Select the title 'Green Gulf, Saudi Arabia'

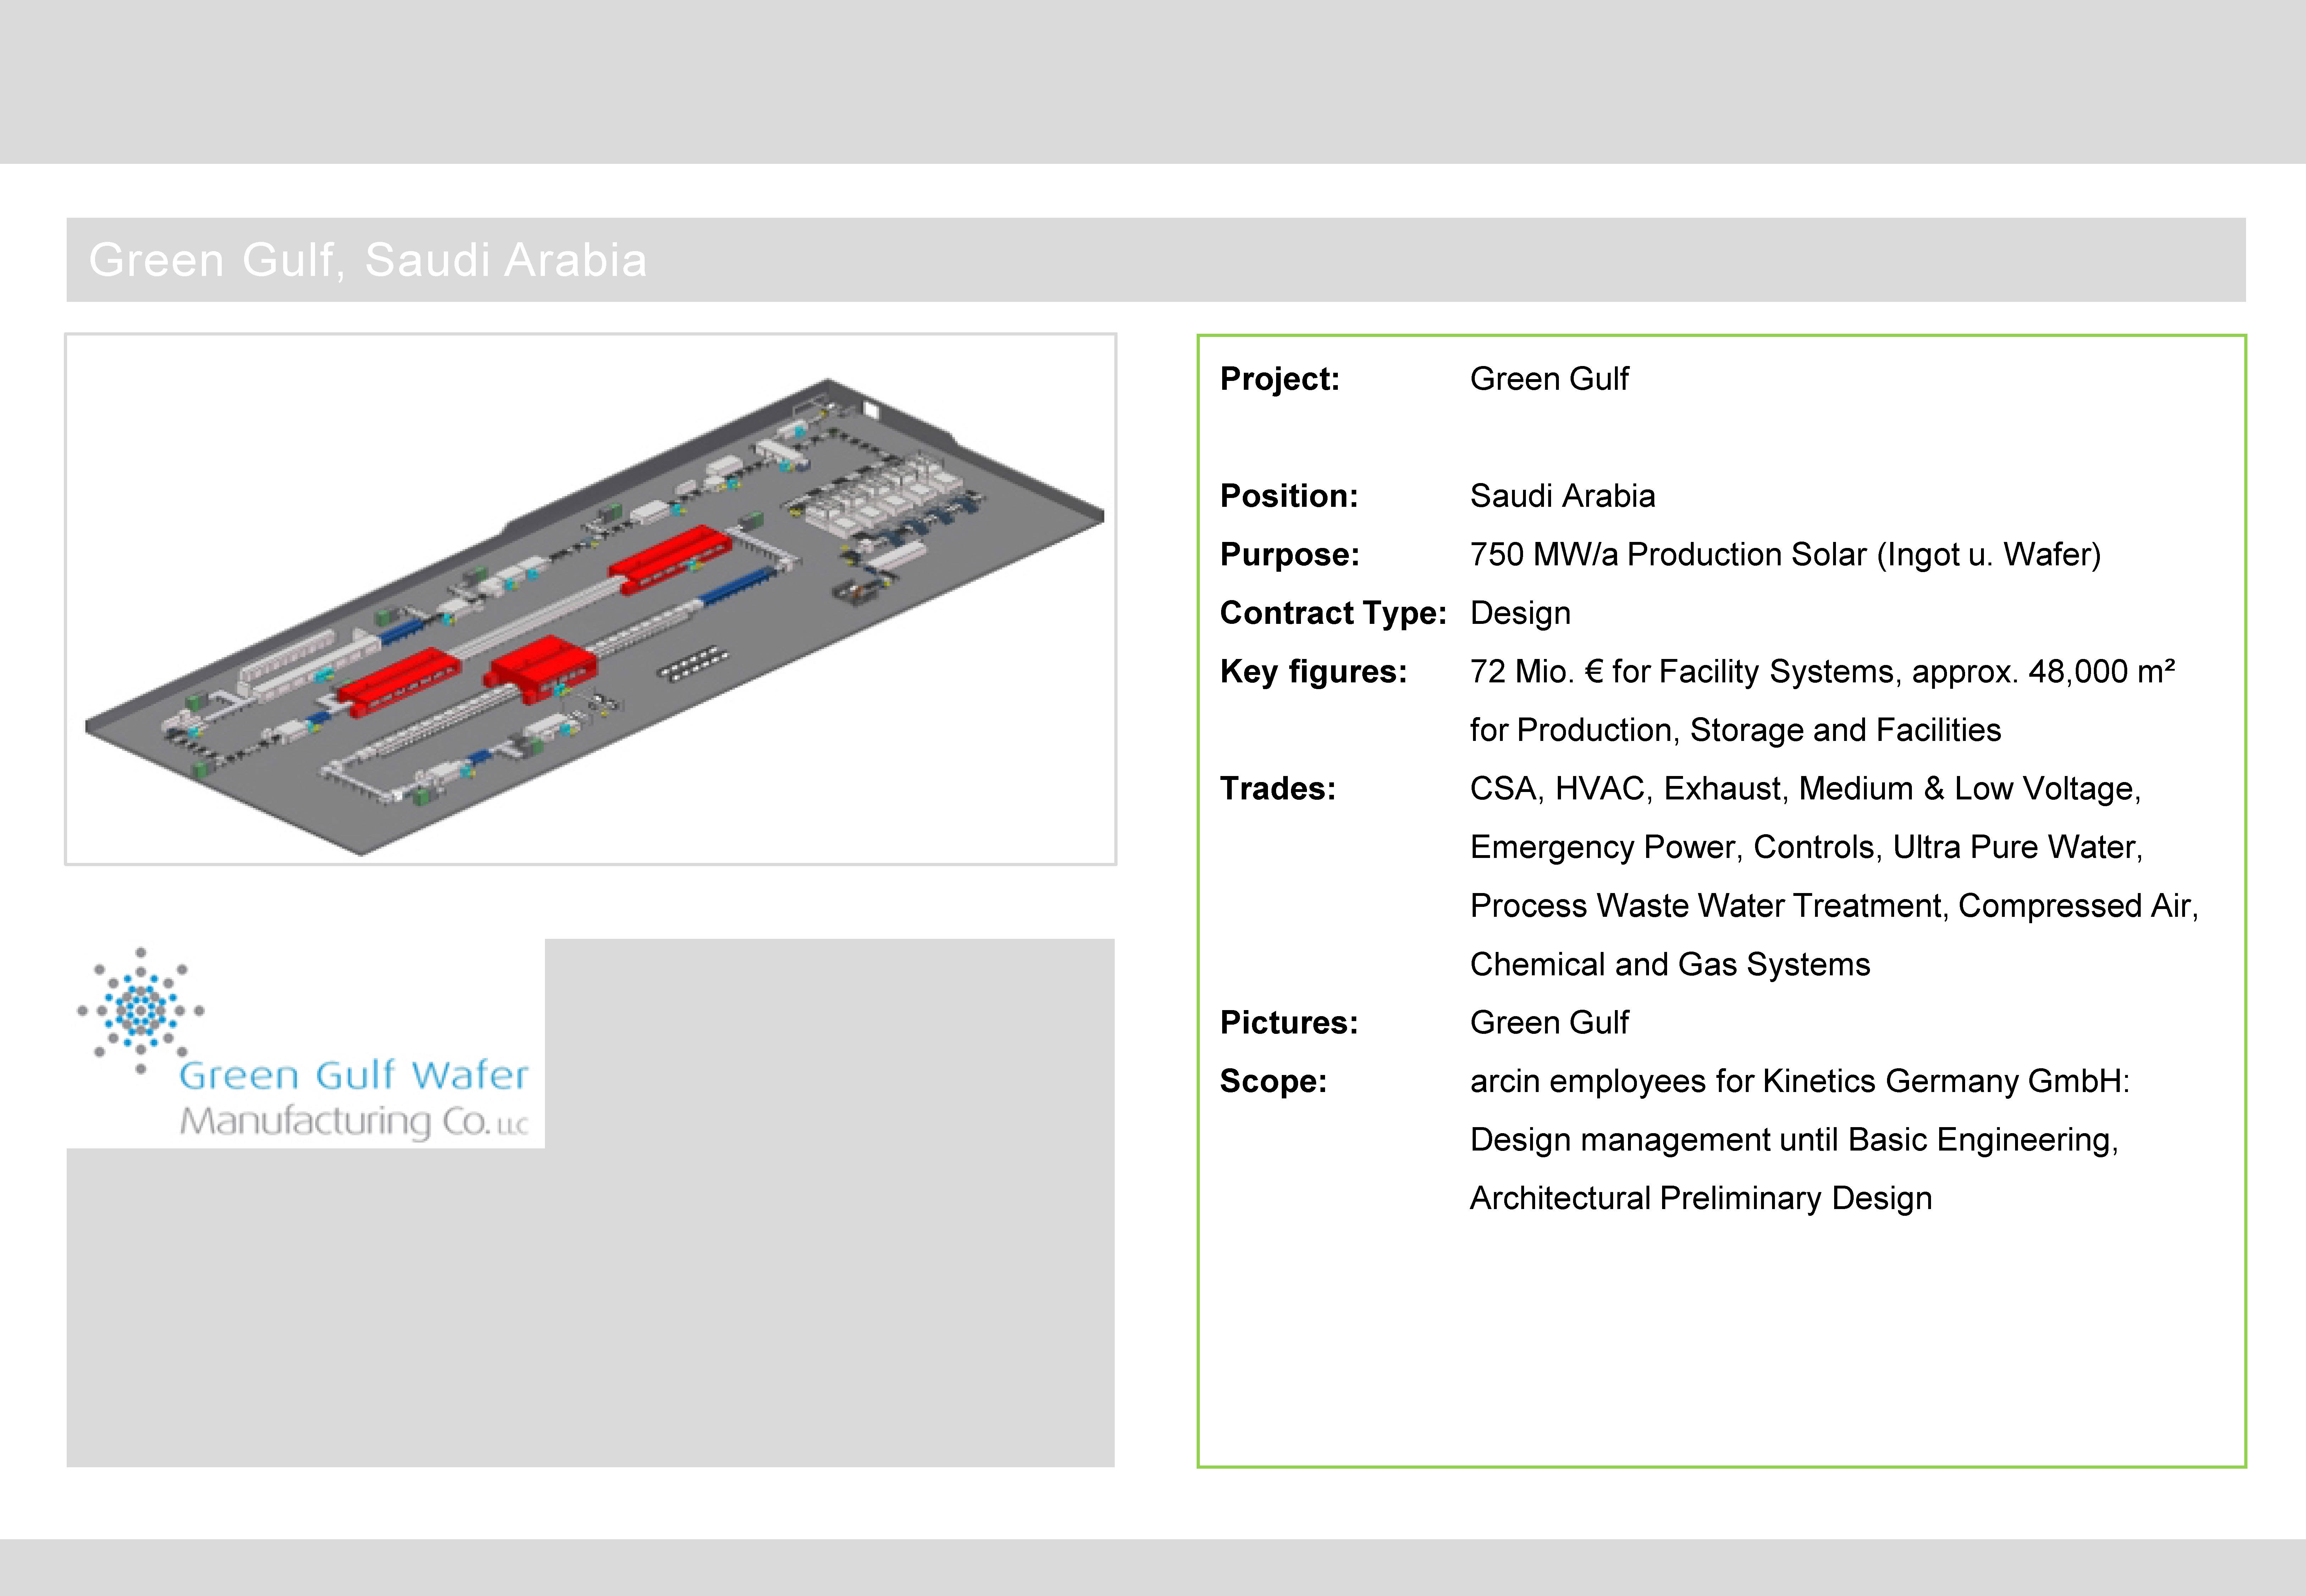pyautogui.click(x=367, y=260)
